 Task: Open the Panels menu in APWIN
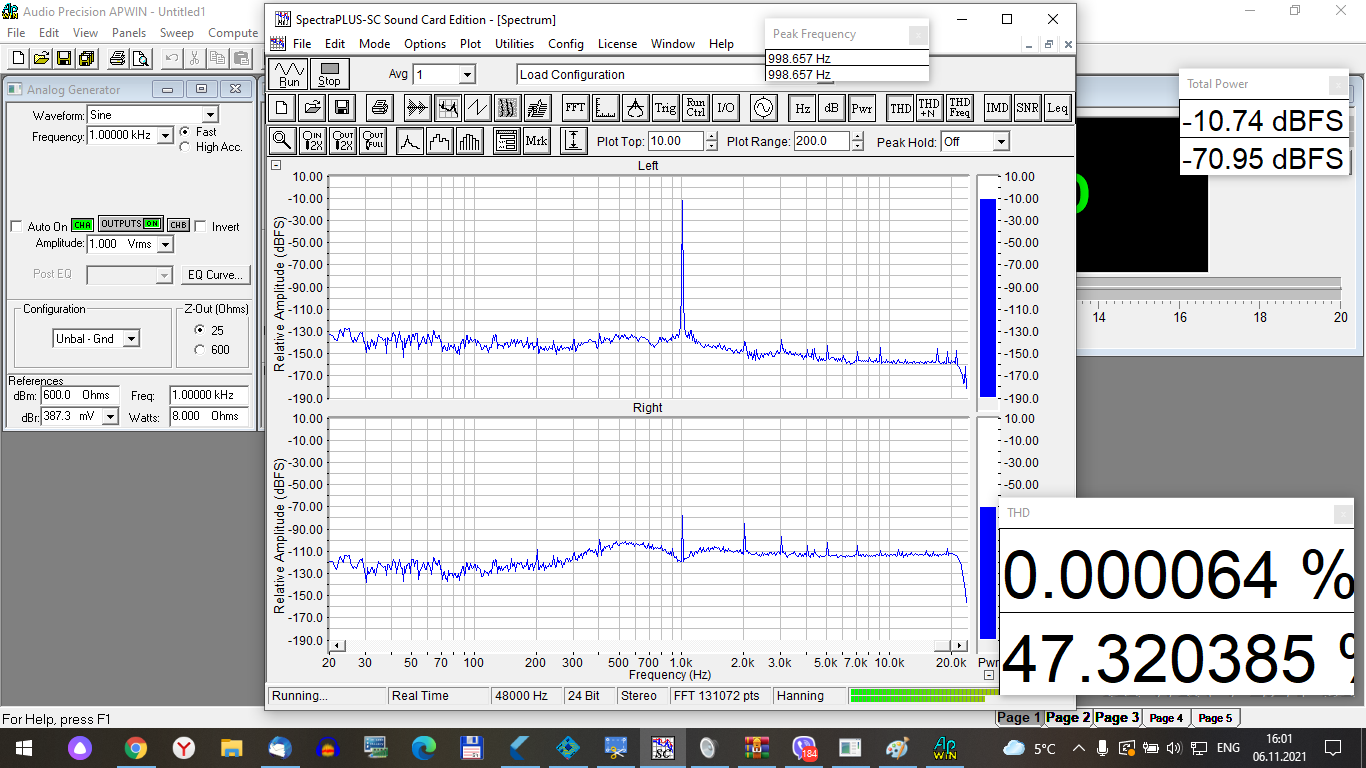[x=129, y=33]
